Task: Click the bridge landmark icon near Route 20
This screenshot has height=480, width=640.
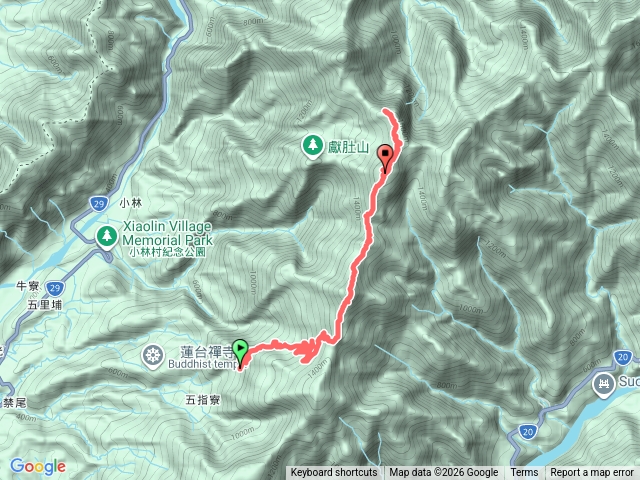Action: (x=603, y=385)
